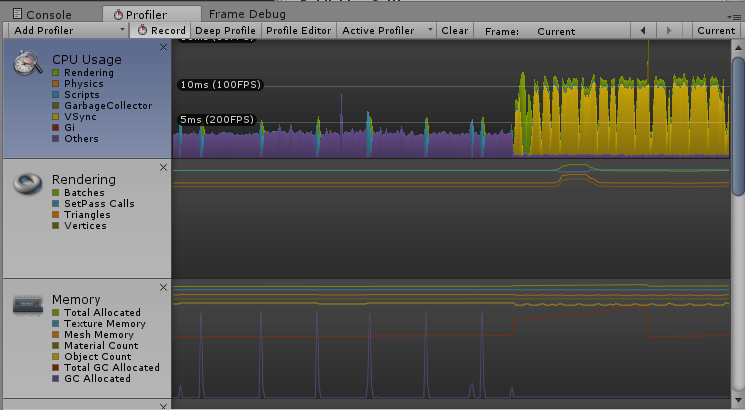The width and height of the screenshot is (745, 410).
Task: Select the Rendering torus icon
Action: click(28, 184)
